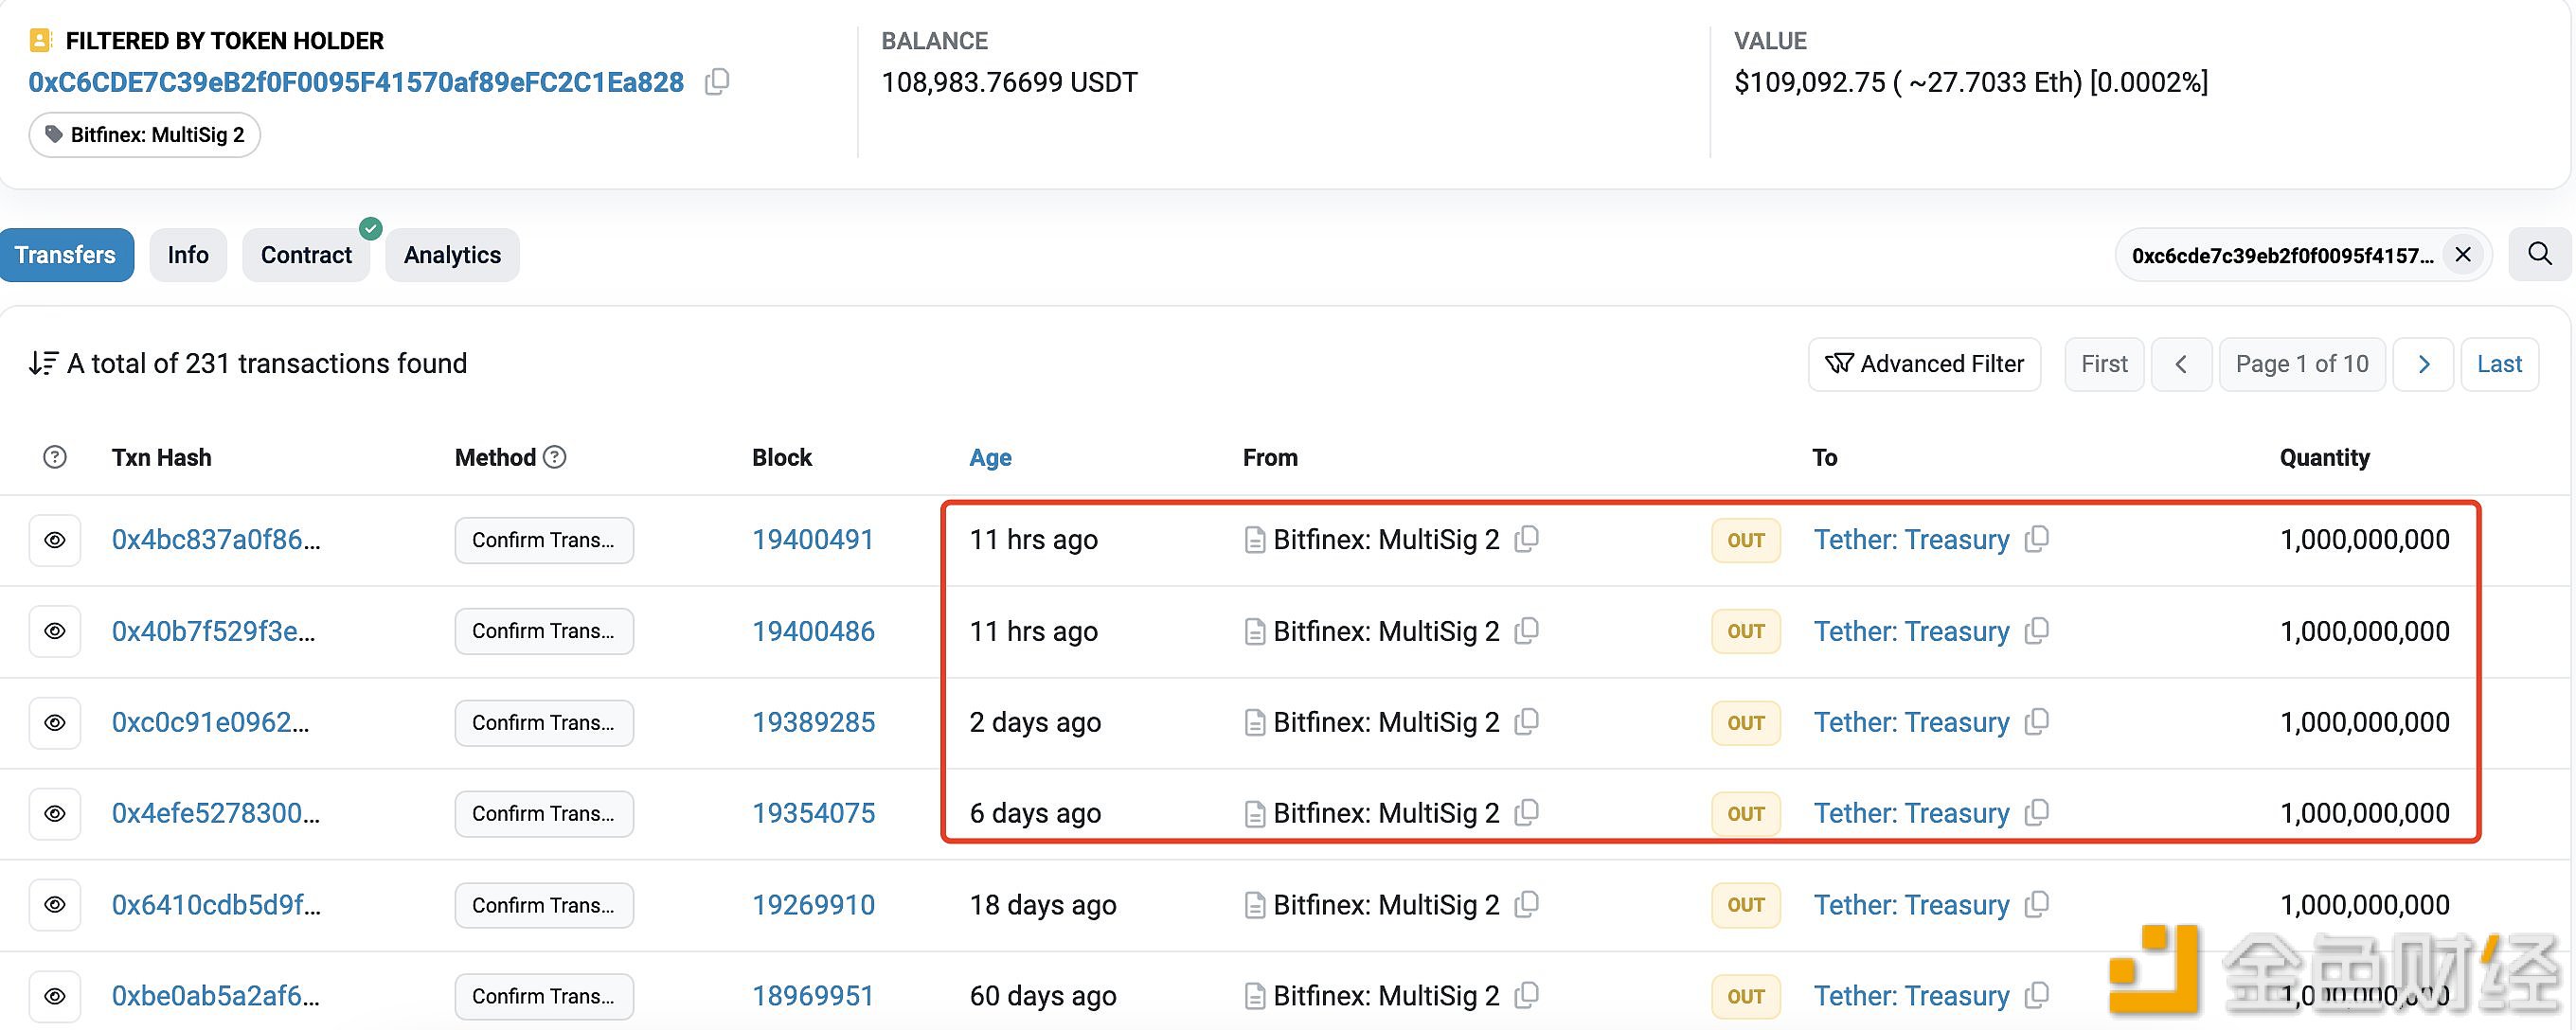Copy From address in 6 days ago row
The width and height of the screenshot is (2576, 1030).
(1526, 812)
